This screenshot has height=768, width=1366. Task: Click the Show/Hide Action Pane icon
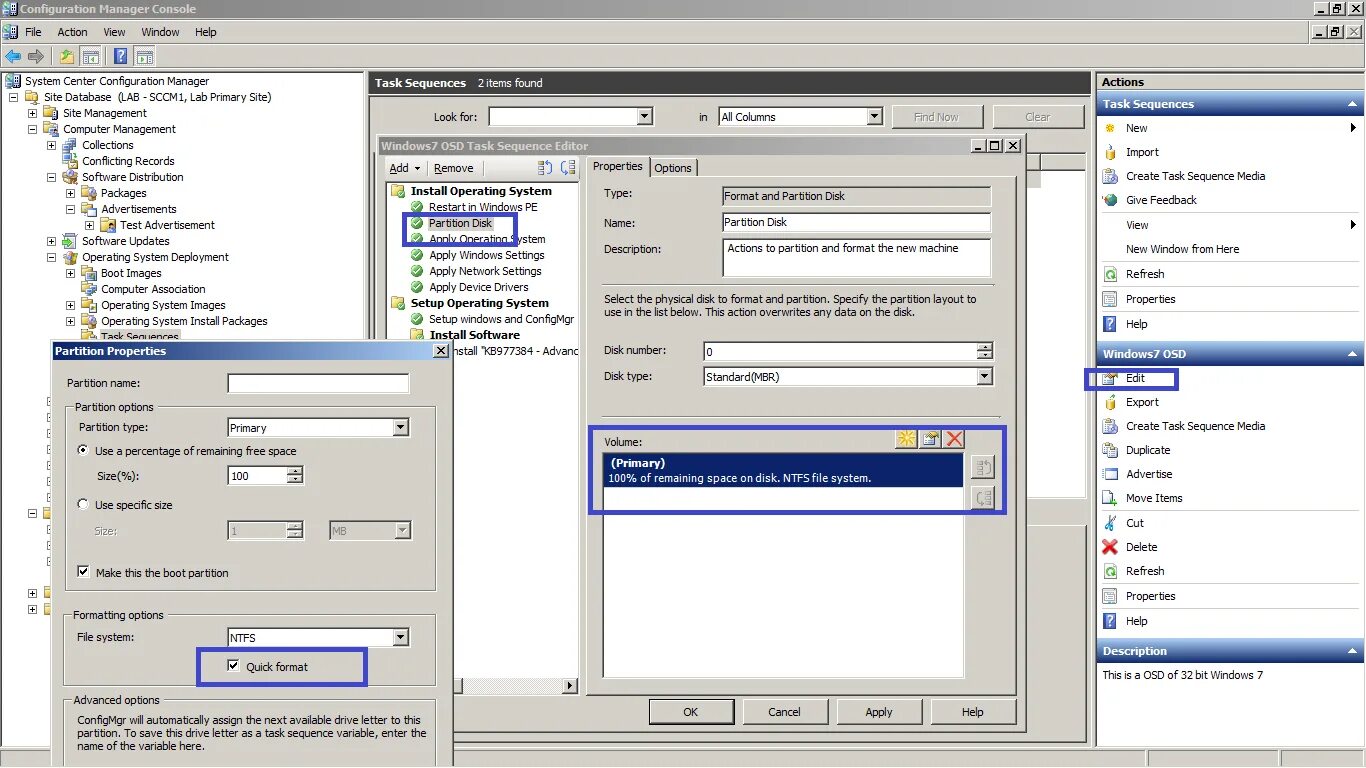(145, 57)
